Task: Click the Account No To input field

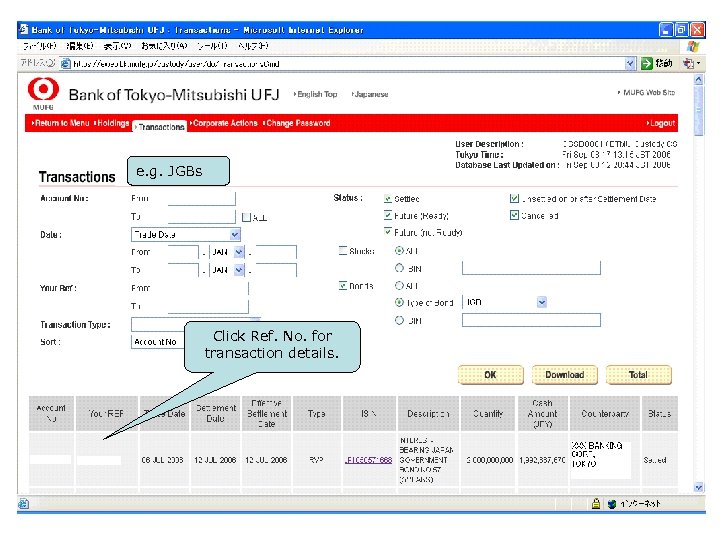Action: pos(202,217)
